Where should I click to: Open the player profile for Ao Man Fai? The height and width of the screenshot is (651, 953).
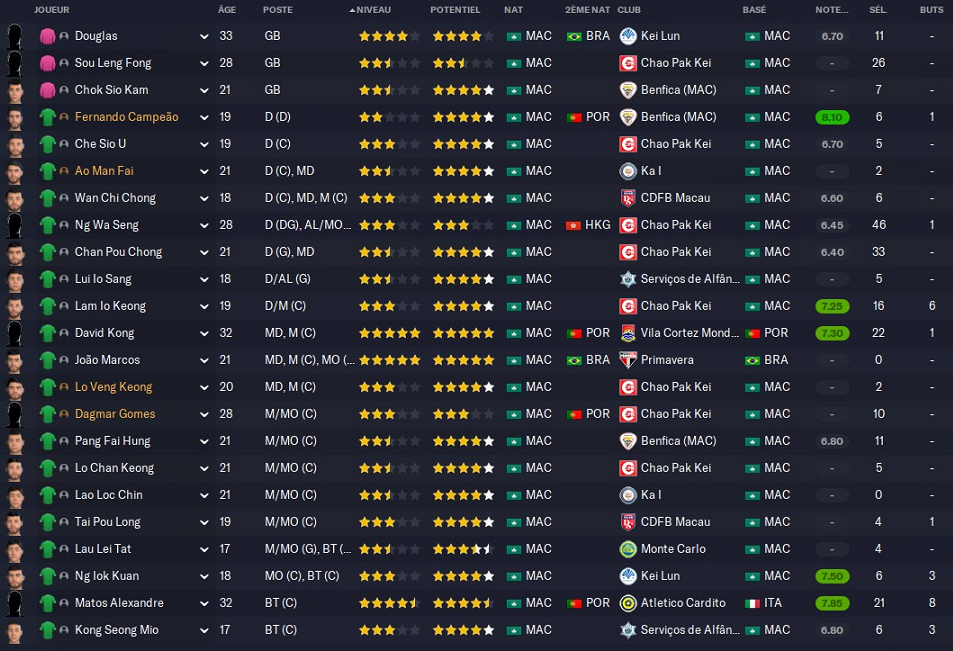[x=104, y=171]
